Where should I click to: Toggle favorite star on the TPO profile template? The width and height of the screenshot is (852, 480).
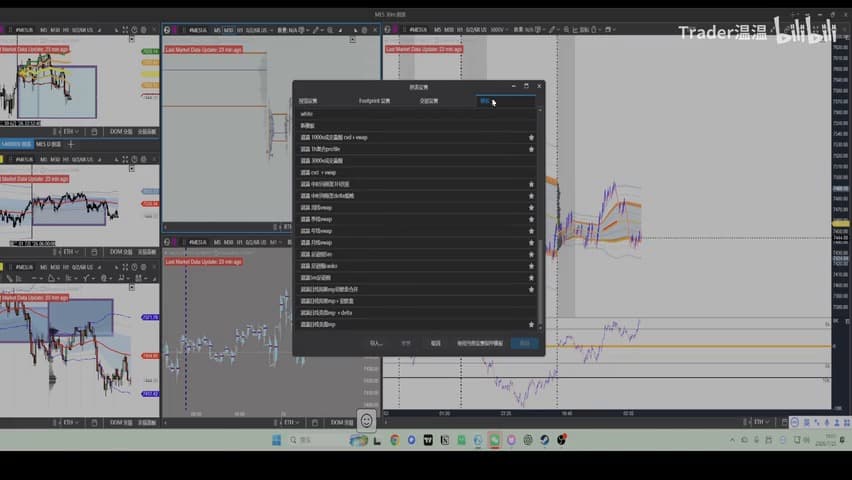531,149
